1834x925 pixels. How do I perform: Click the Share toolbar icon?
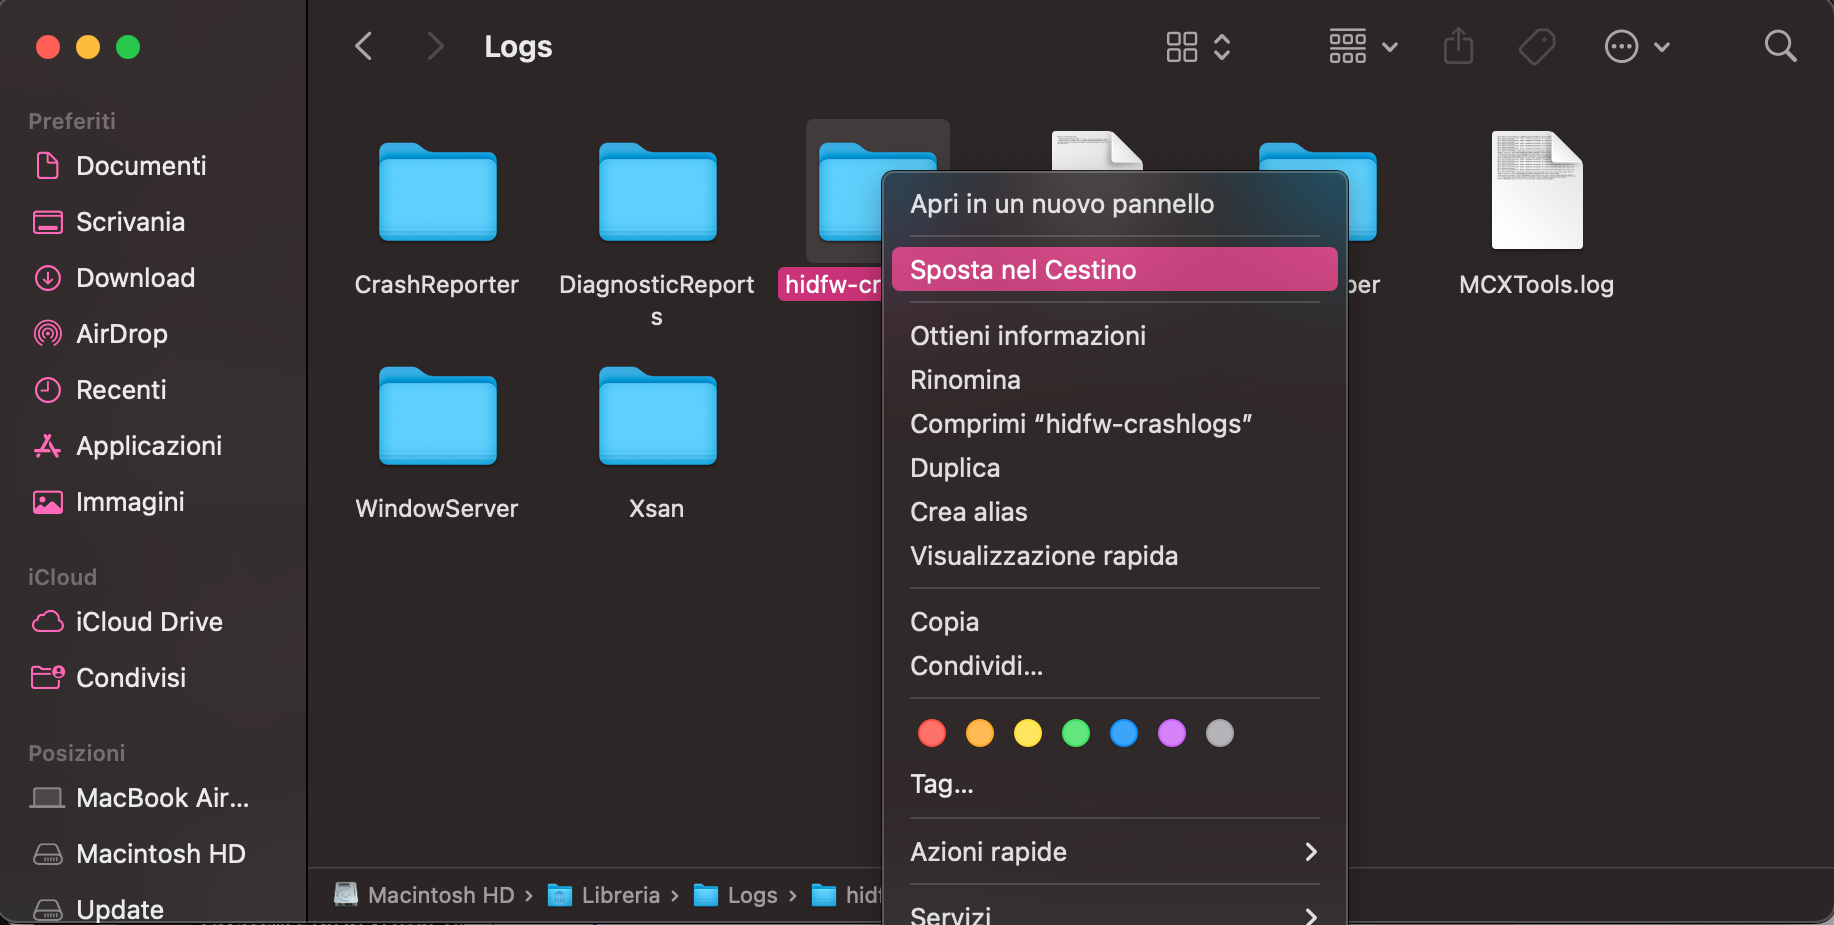1458,47
